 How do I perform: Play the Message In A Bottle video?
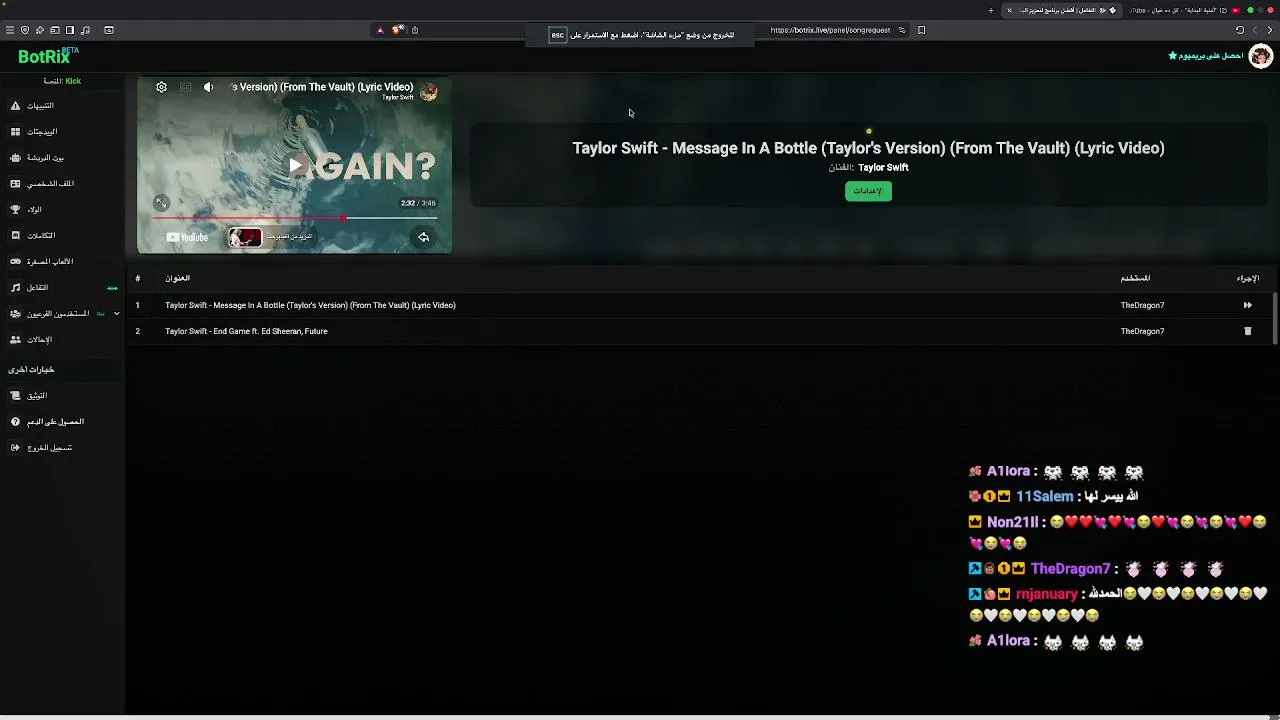coord(295,165)
